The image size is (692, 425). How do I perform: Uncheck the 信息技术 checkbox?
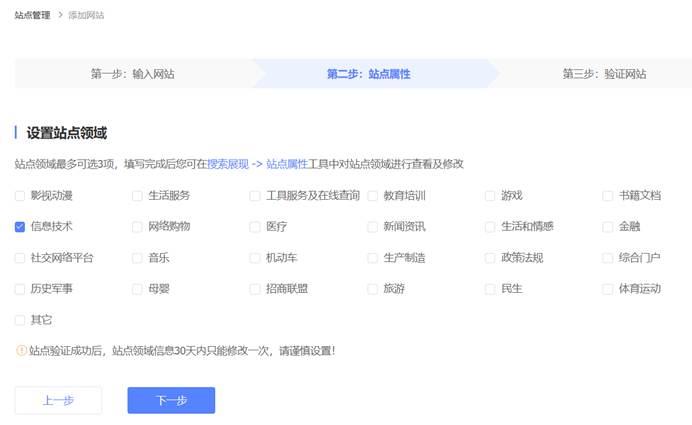[x=20, y=227]
